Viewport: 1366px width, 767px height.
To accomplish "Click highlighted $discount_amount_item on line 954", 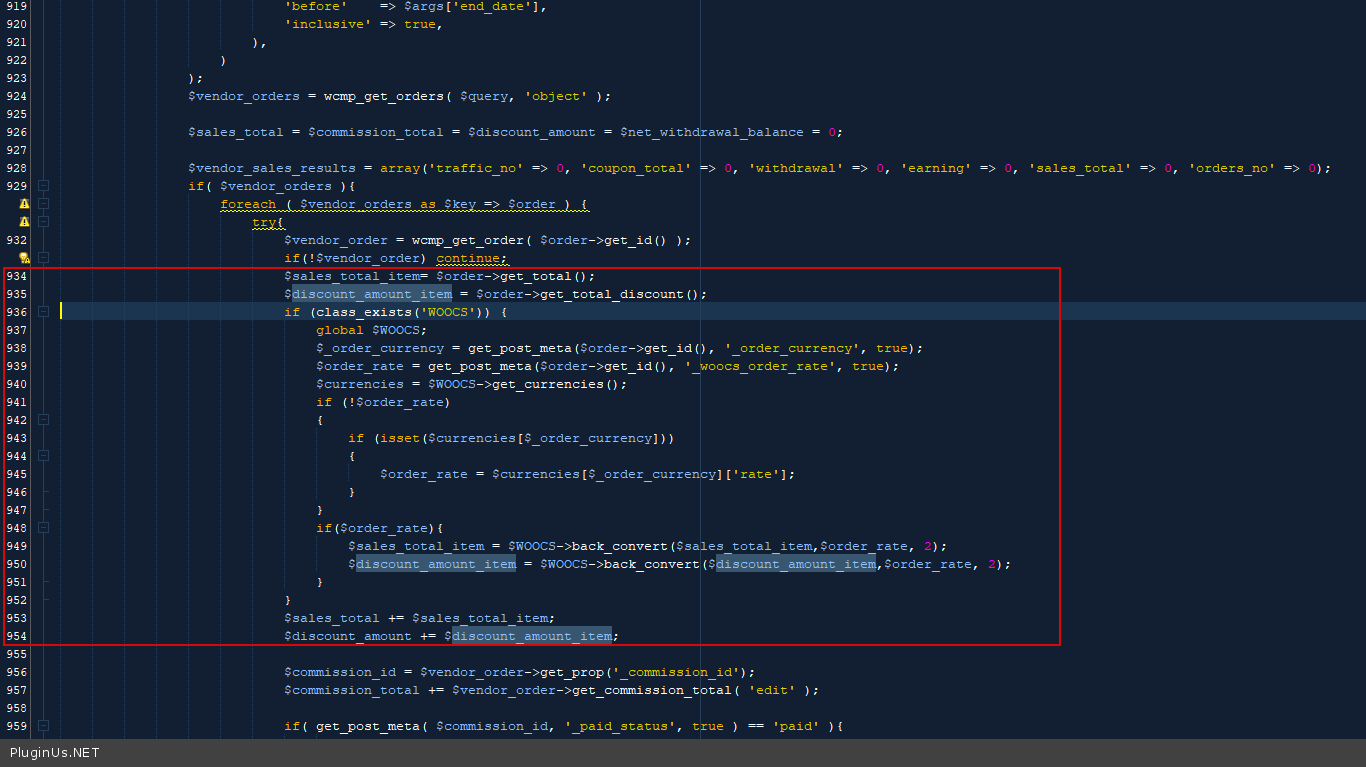I will coord(531,636).
